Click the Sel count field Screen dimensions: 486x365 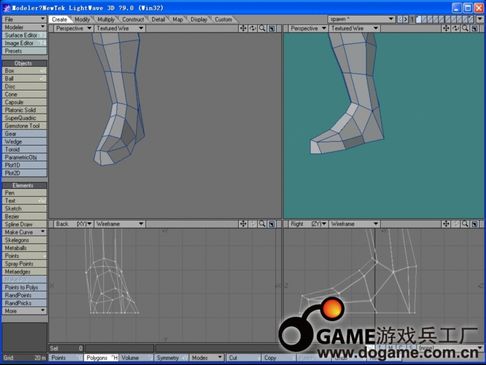pos(66,348)
